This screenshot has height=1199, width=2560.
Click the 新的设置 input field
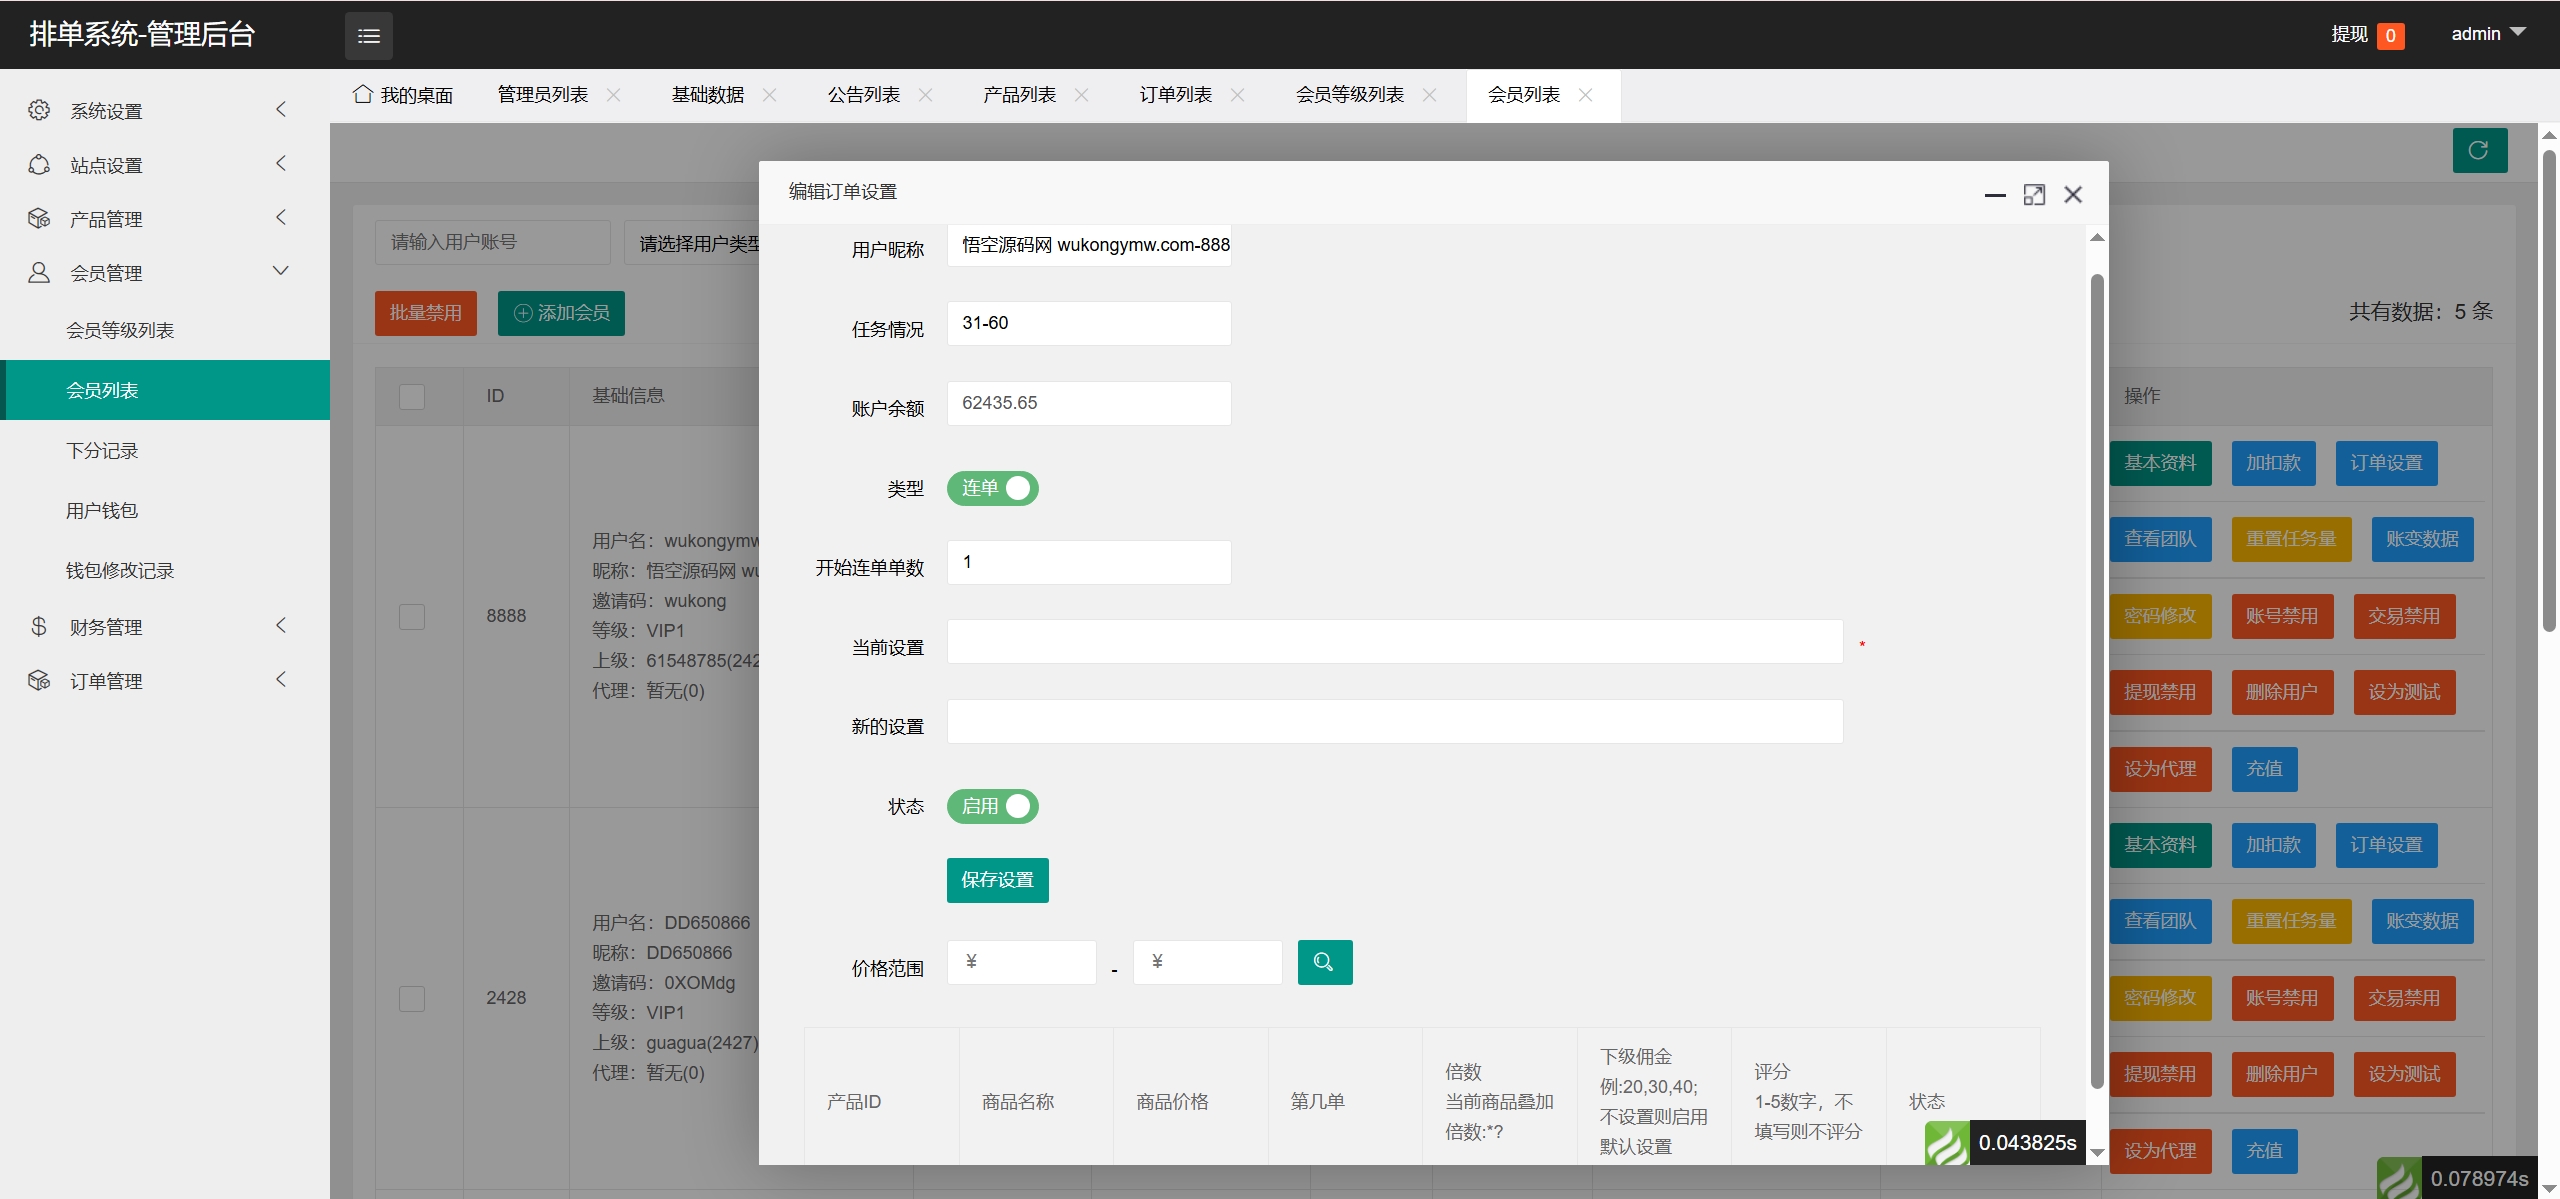click(1394, 722)
